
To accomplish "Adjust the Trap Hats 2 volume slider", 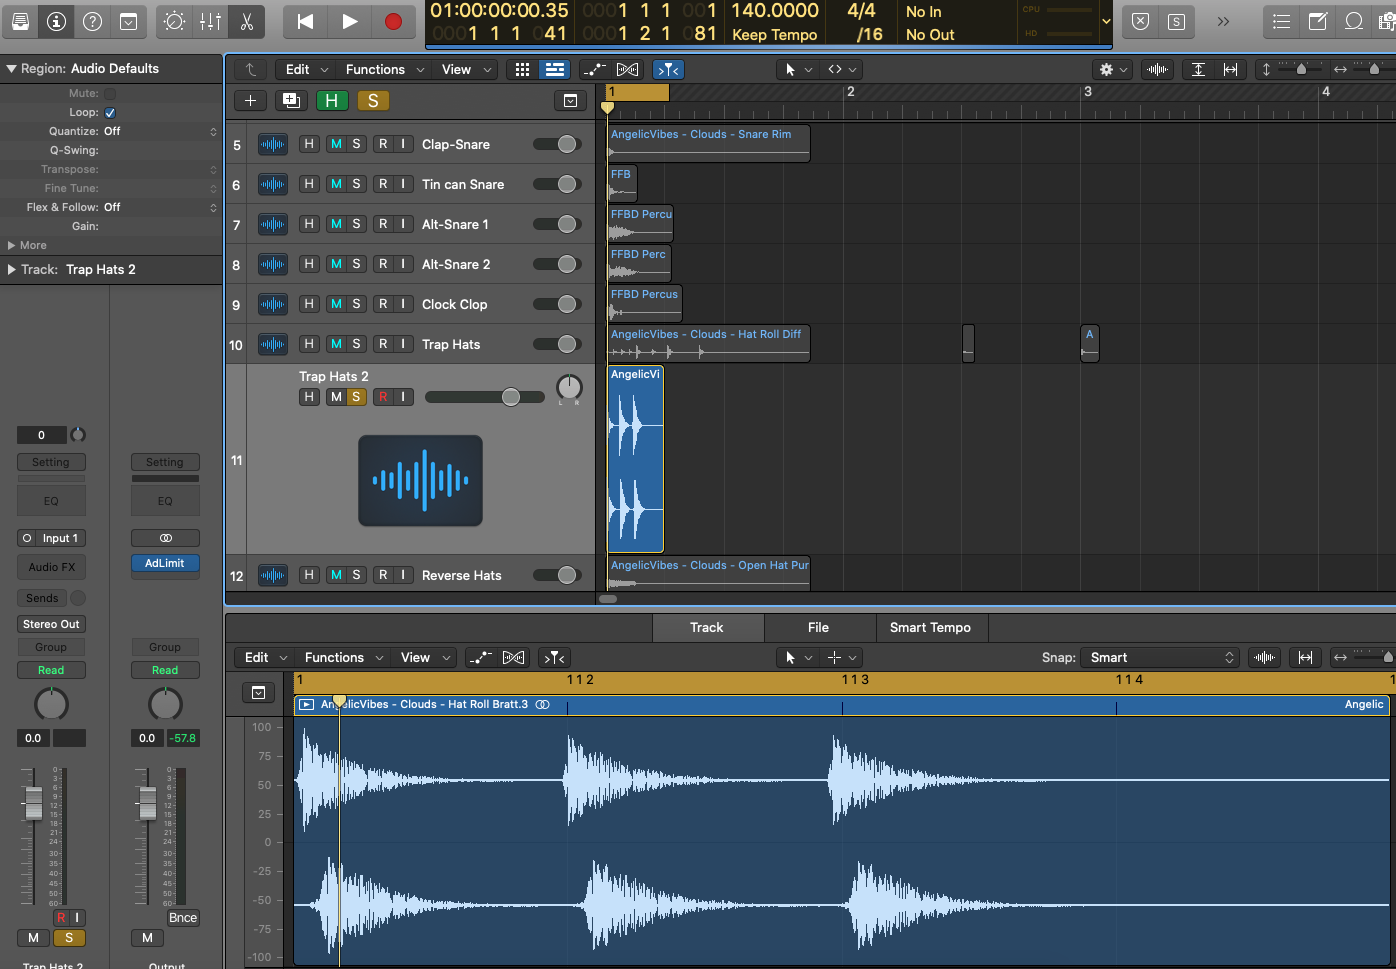I will [510, 397].
